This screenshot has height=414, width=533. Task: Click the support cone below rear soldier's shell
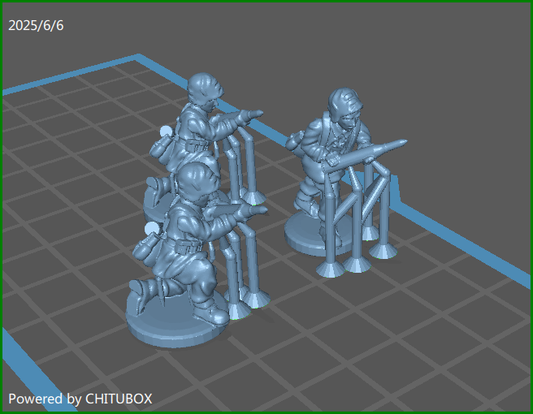tap(253, 198)
